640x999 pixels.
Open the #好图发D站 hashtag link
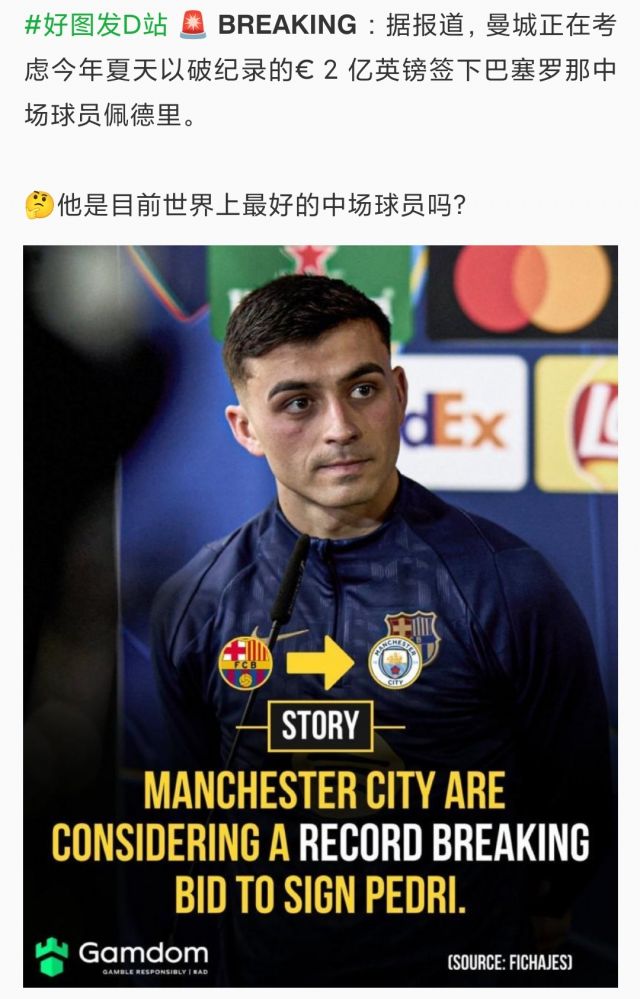(96, 25)
